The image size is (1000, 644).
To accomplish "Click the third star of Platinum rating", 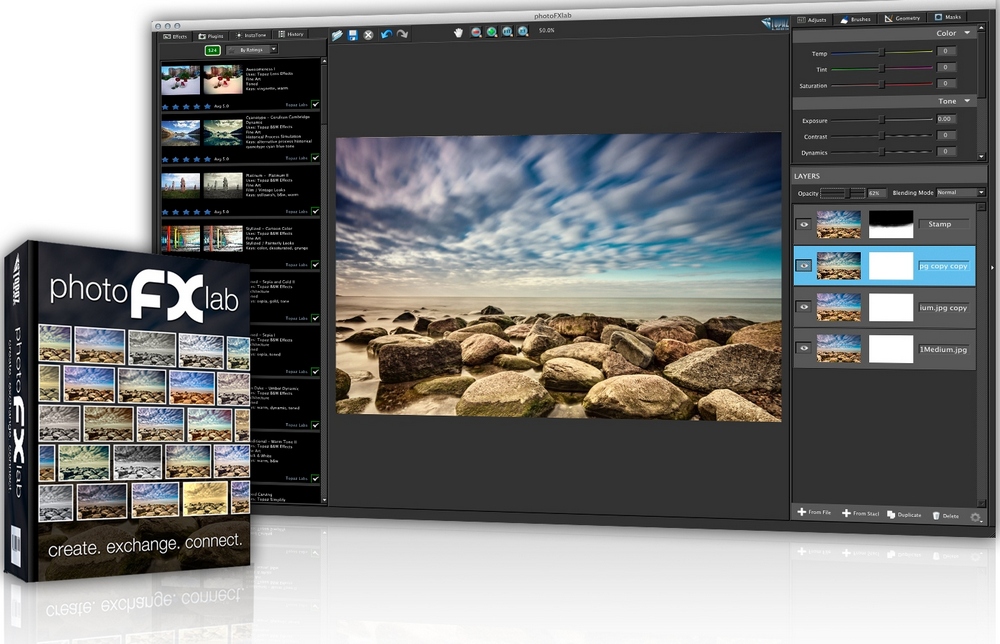I will pyautogui.click(x=187, y=212).
